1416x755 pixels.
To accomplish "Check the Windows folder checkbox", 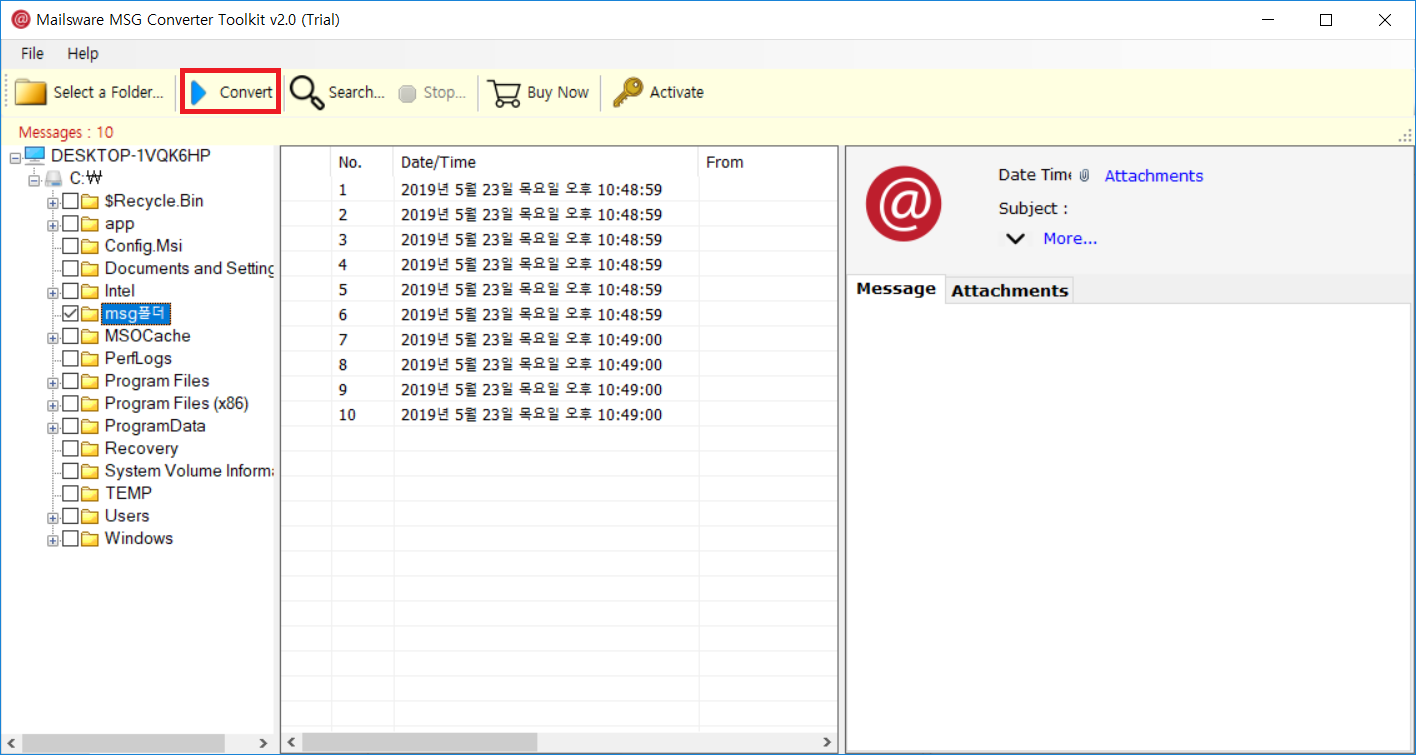I will (70, 538).
